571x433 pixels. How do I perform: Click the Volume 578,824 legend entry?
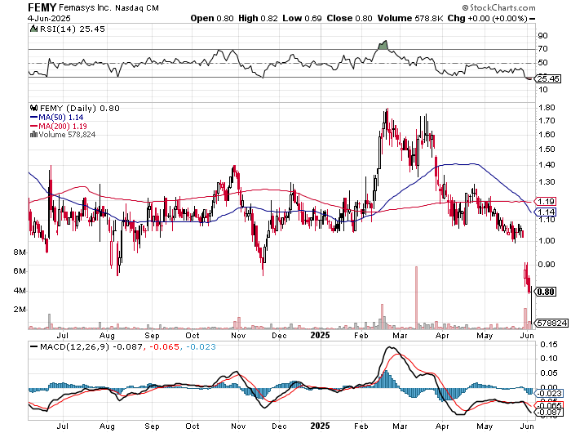63,134
